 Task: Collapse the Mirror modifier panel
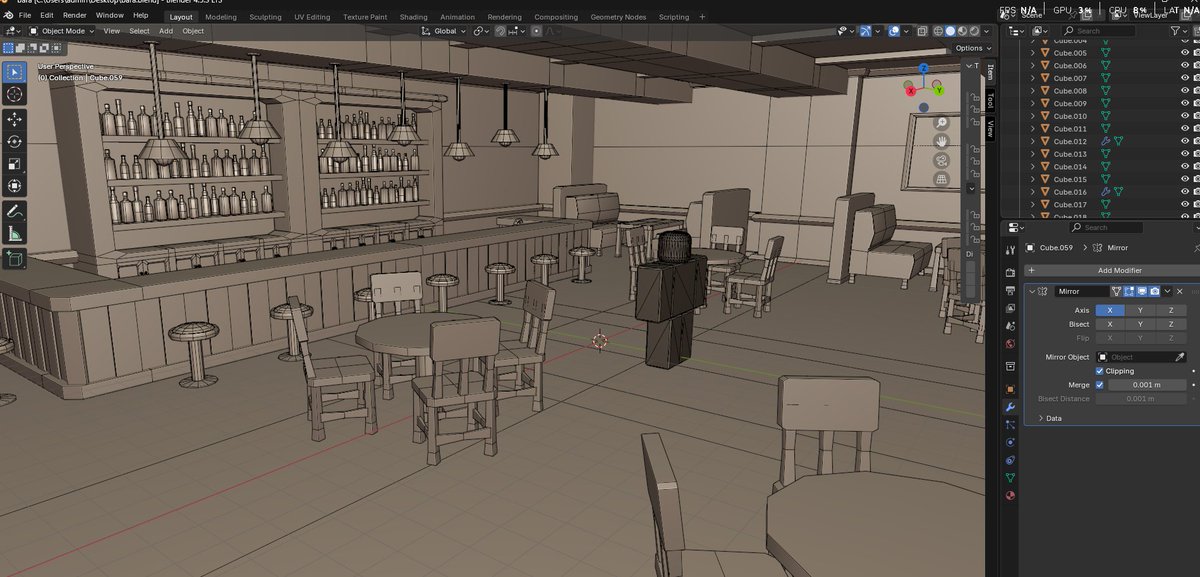(x=1032, y=291)
